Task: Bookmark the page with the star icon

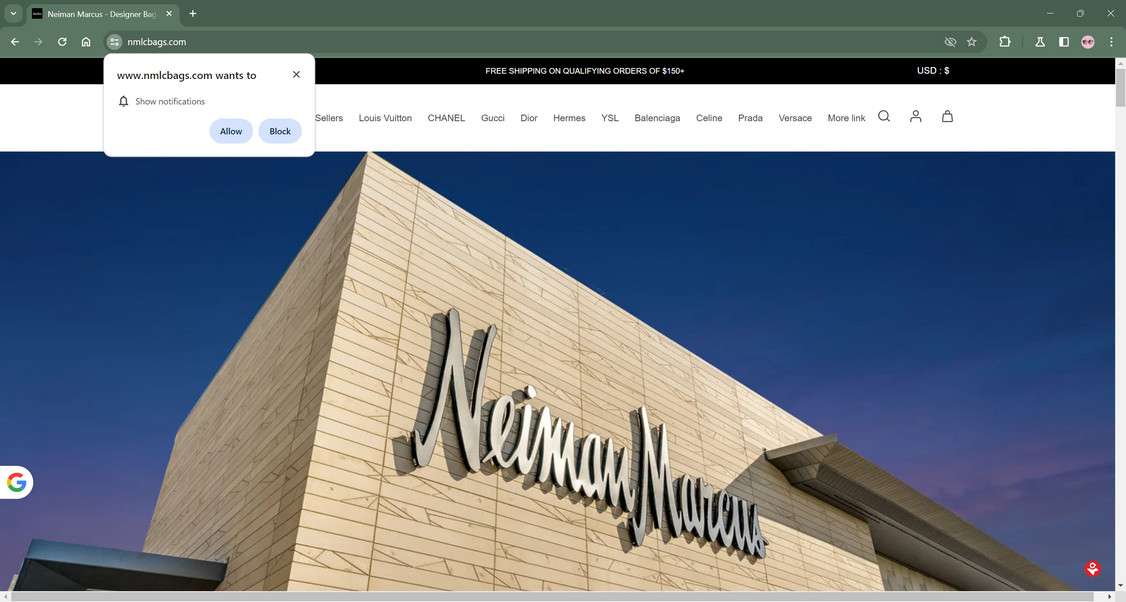Action: [x=971, y=42]
